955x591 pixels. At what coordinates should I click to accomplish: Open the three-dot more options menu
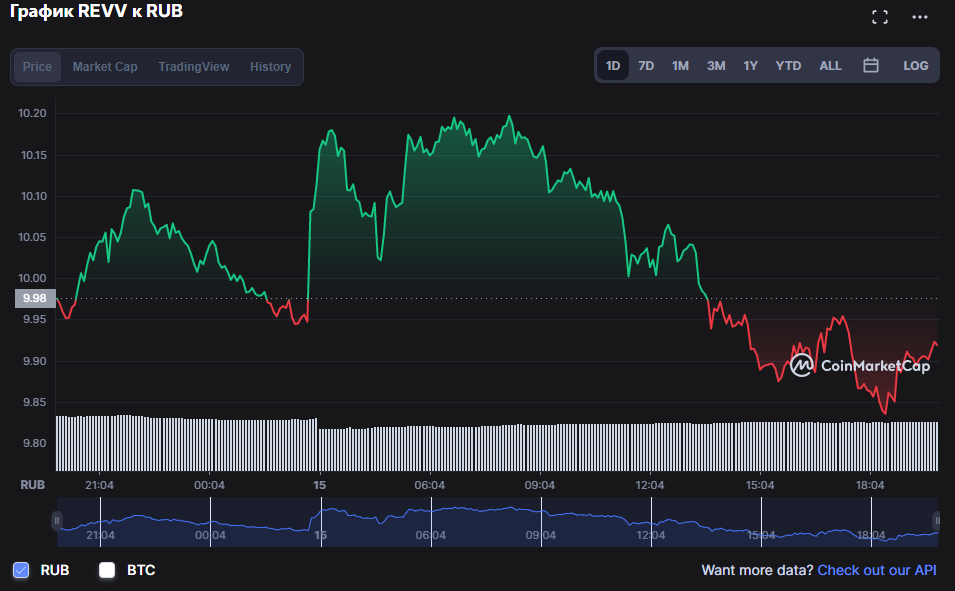[x=920, y=17]
